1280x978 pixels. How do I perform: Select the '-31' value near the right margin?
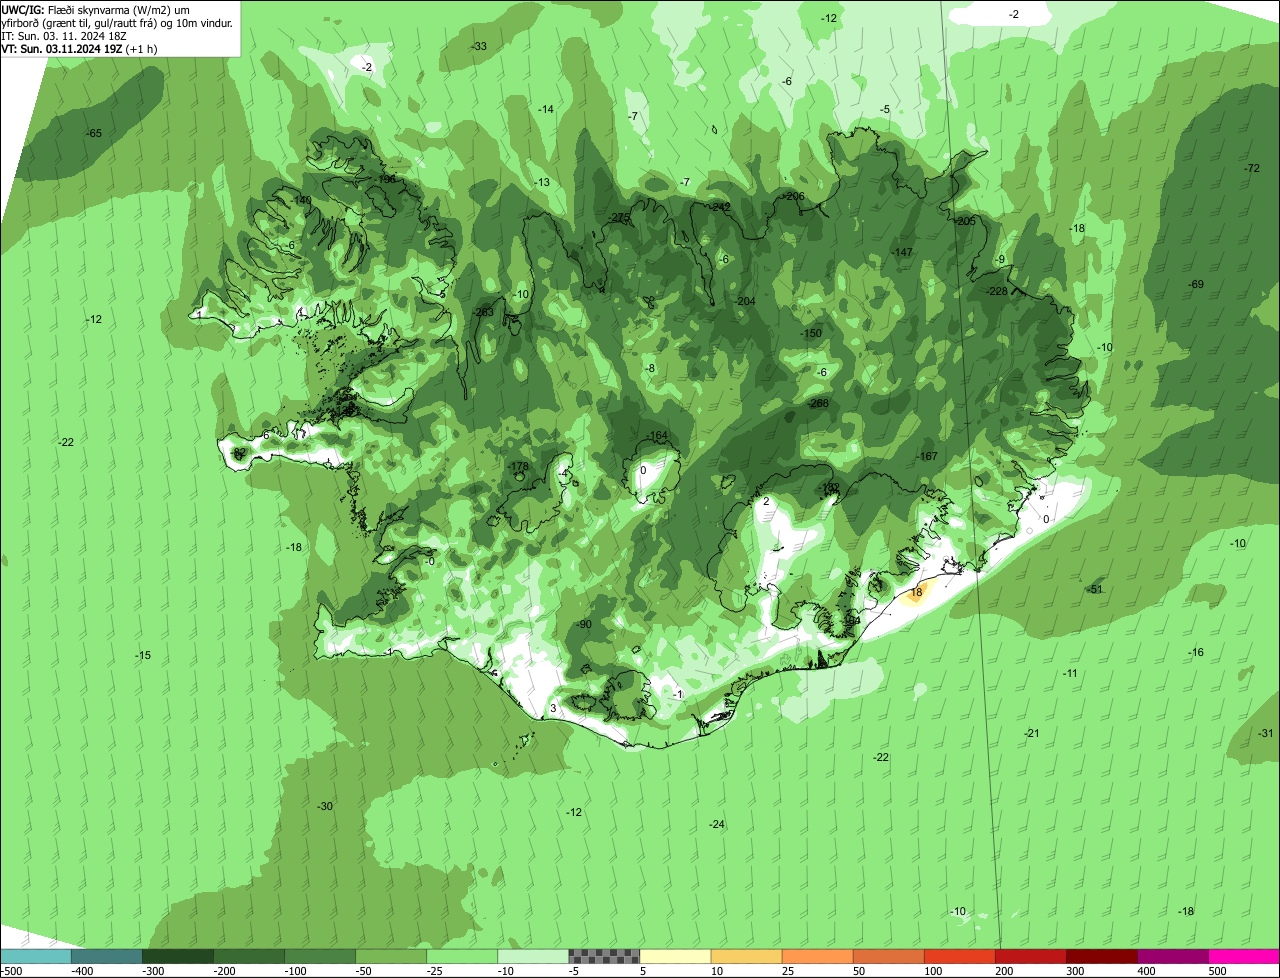point(1266,733)
